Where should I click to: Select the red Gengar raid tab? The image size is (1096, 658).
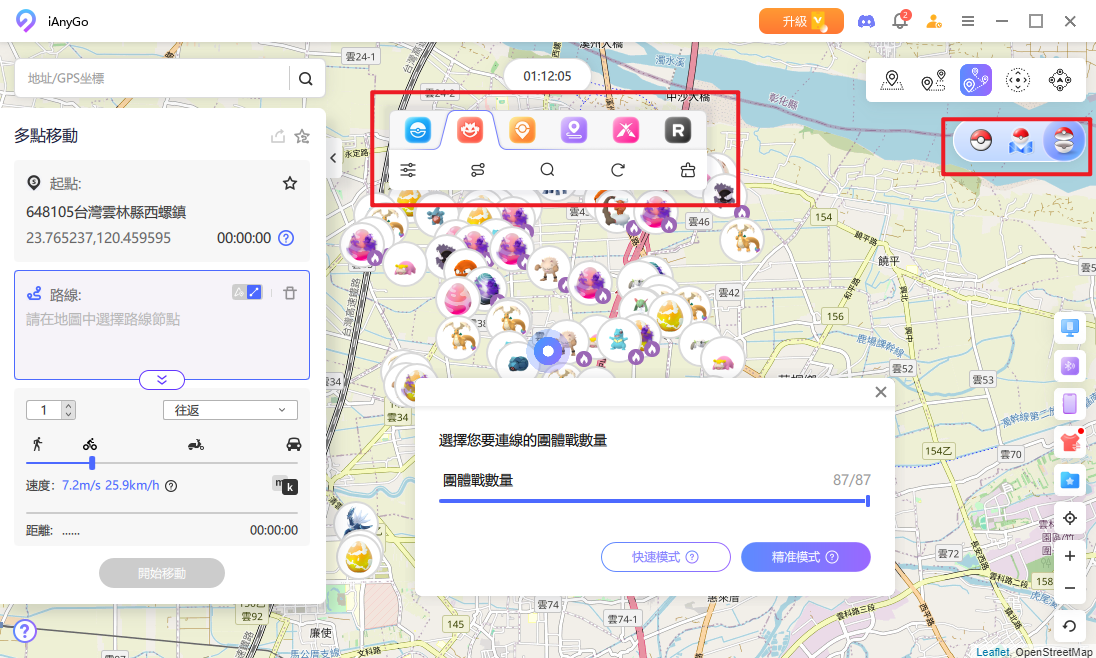[470, 130]
